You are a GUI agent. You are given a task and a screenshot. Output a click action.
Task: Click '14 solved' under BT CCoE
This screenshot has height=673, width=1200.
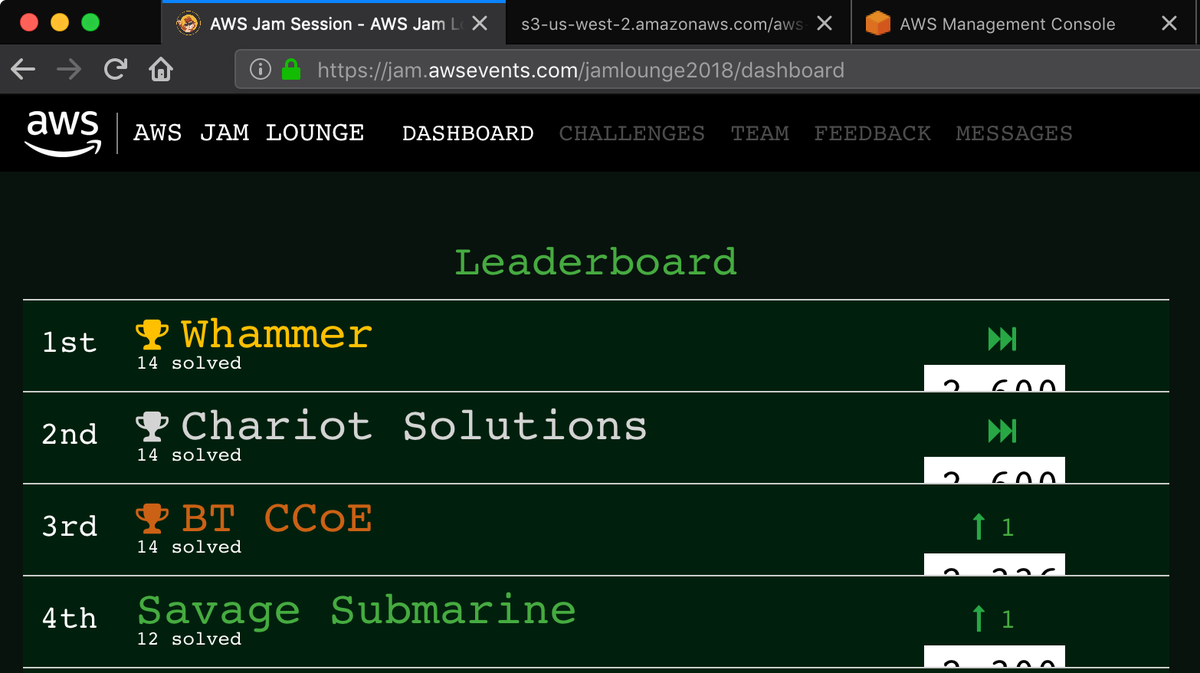[189, 547]
